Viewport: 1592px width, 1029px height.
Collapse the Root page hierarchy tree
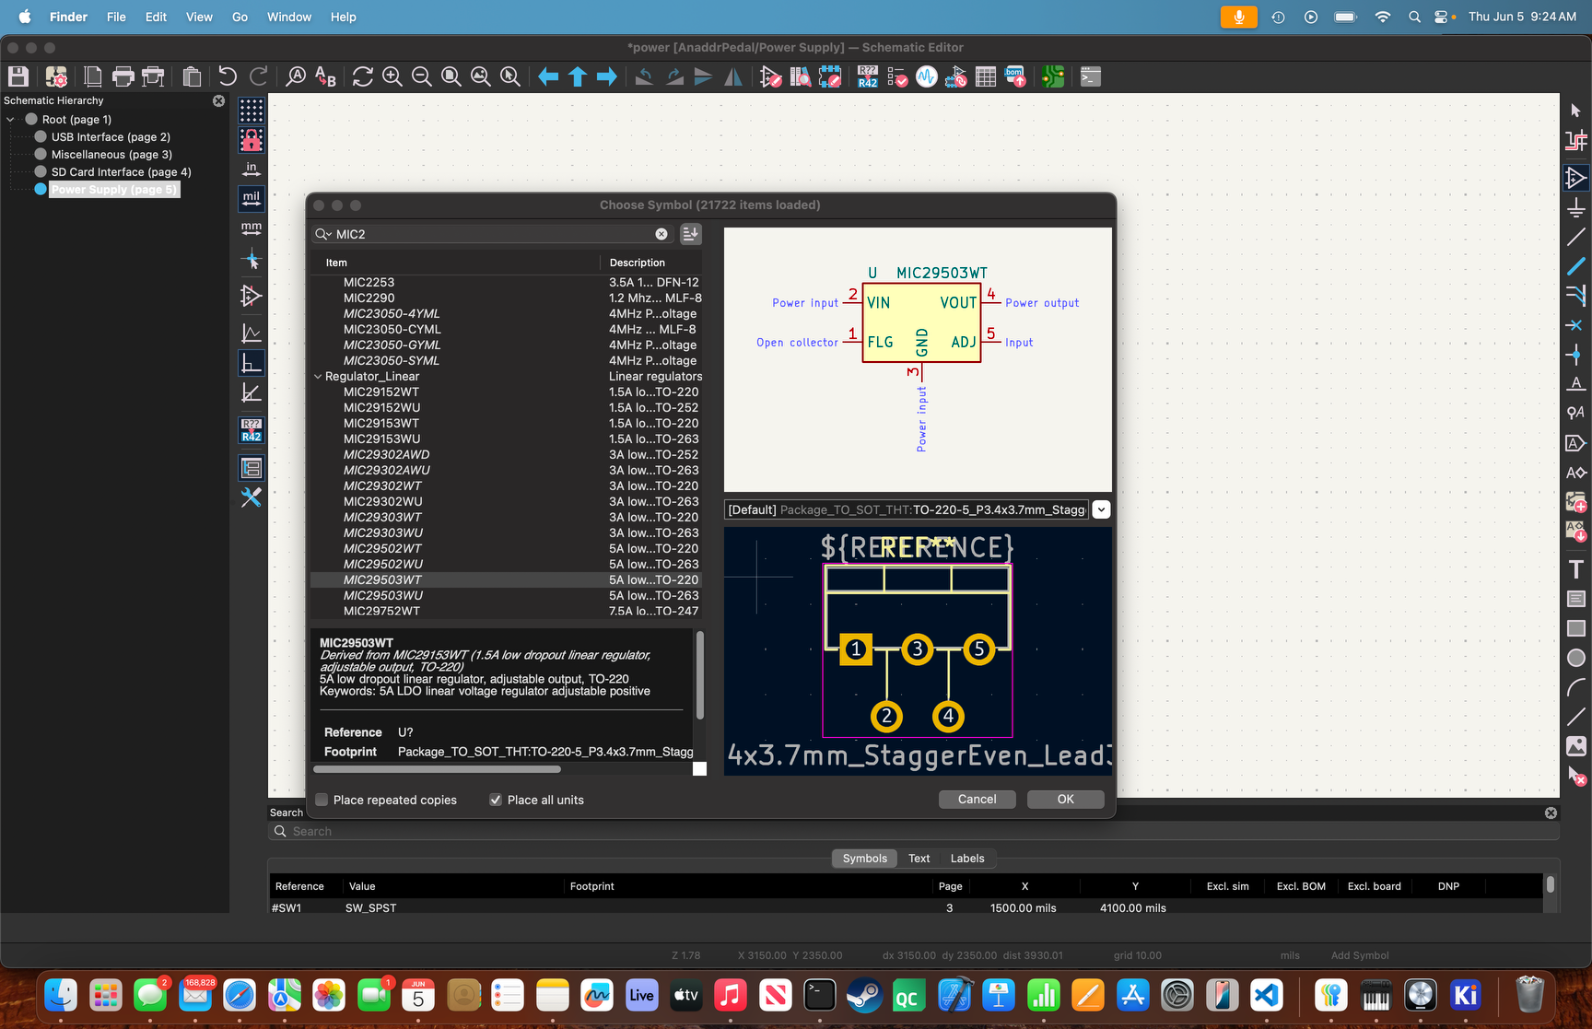pyautogui.click(x=11, y=119)
